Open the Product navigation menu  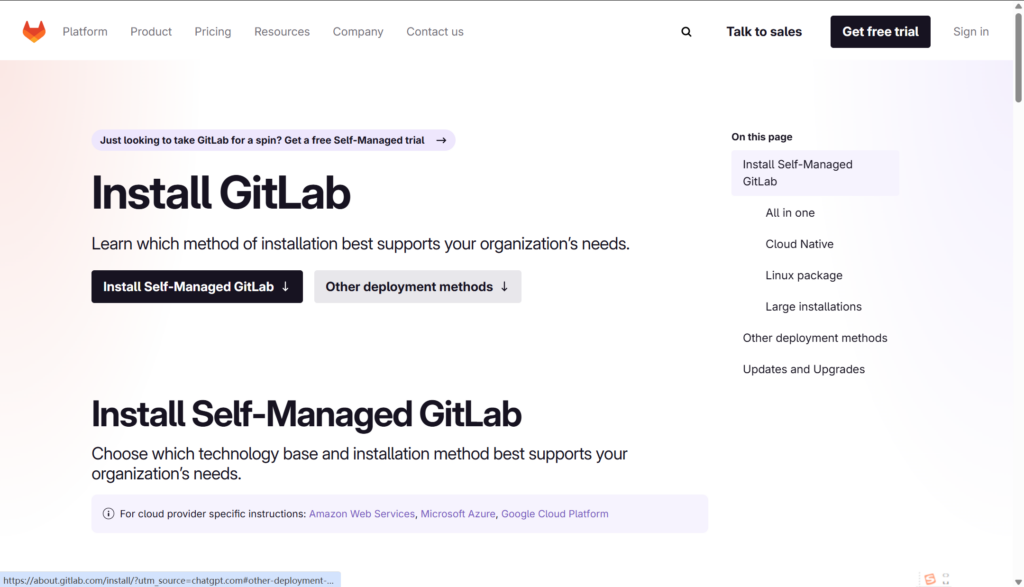coord(151,32)
